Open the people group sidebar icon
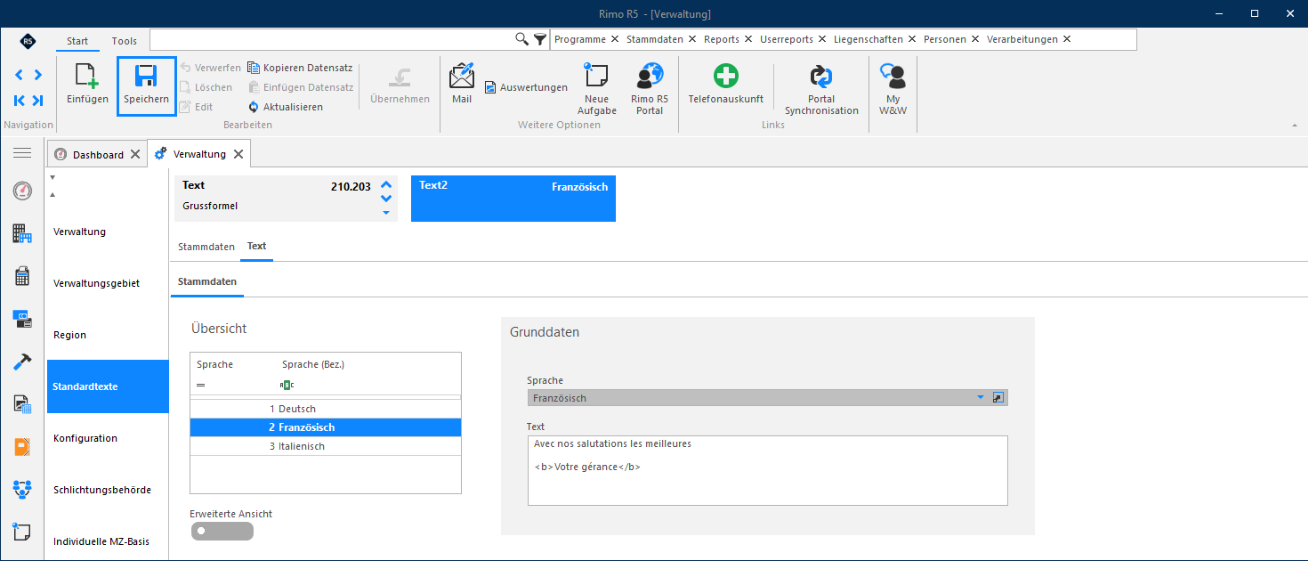The height and width of the screenshot is (561, 1309). 22,490
